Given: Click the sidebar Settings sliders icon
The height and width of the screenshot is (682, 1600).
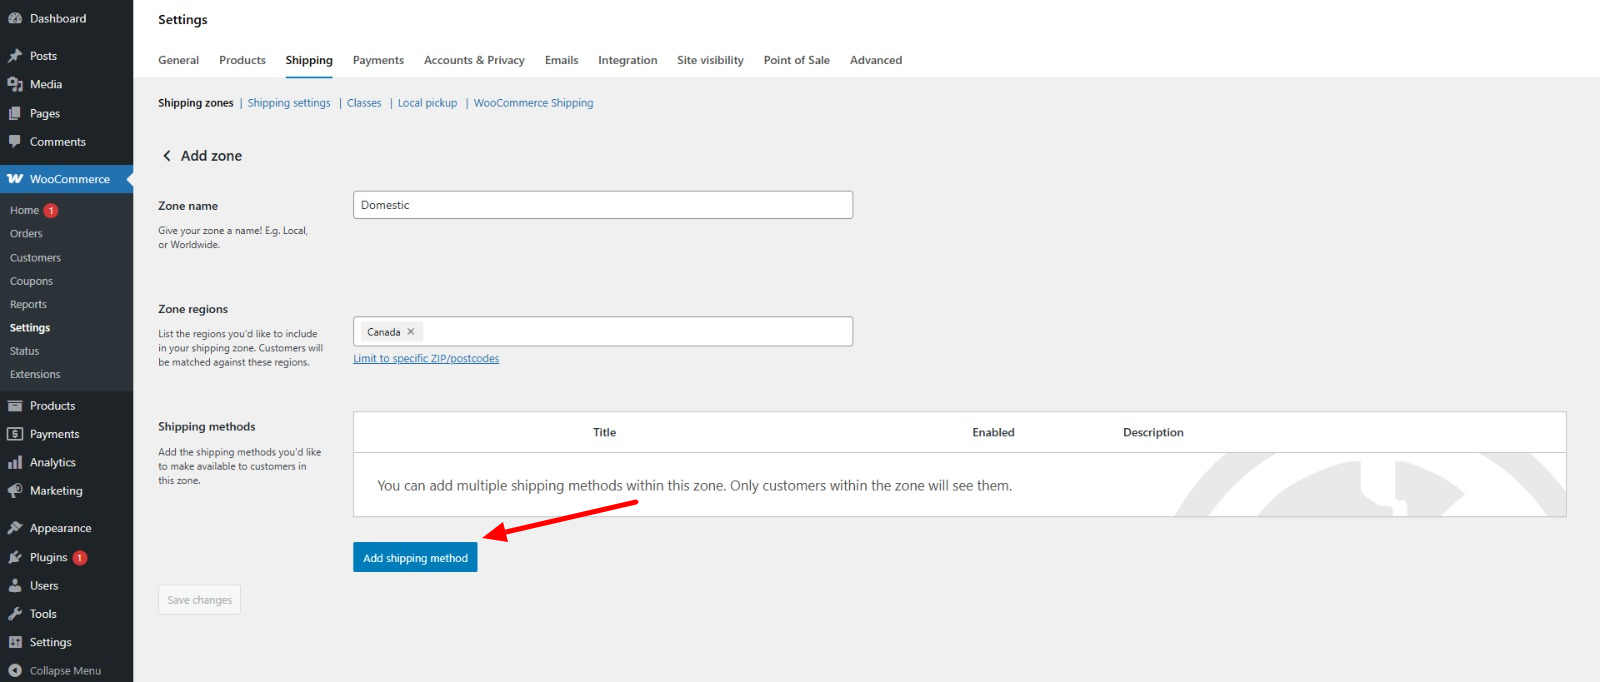Looking at the screenshot, I should 15,642.
